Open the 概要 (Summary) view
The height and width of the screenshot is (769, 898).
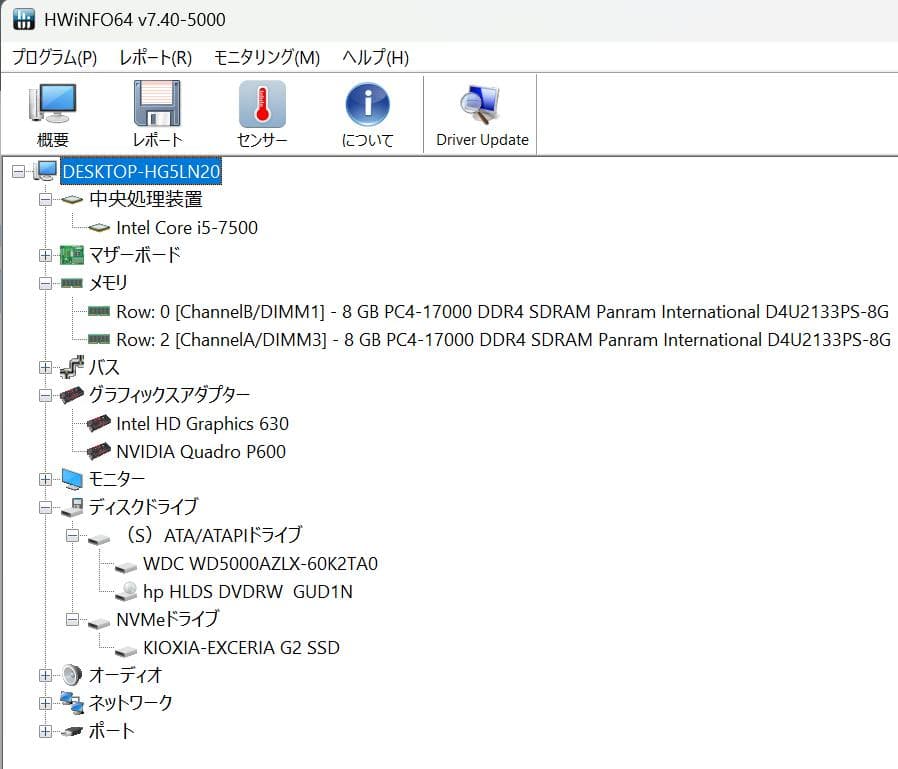52,110
